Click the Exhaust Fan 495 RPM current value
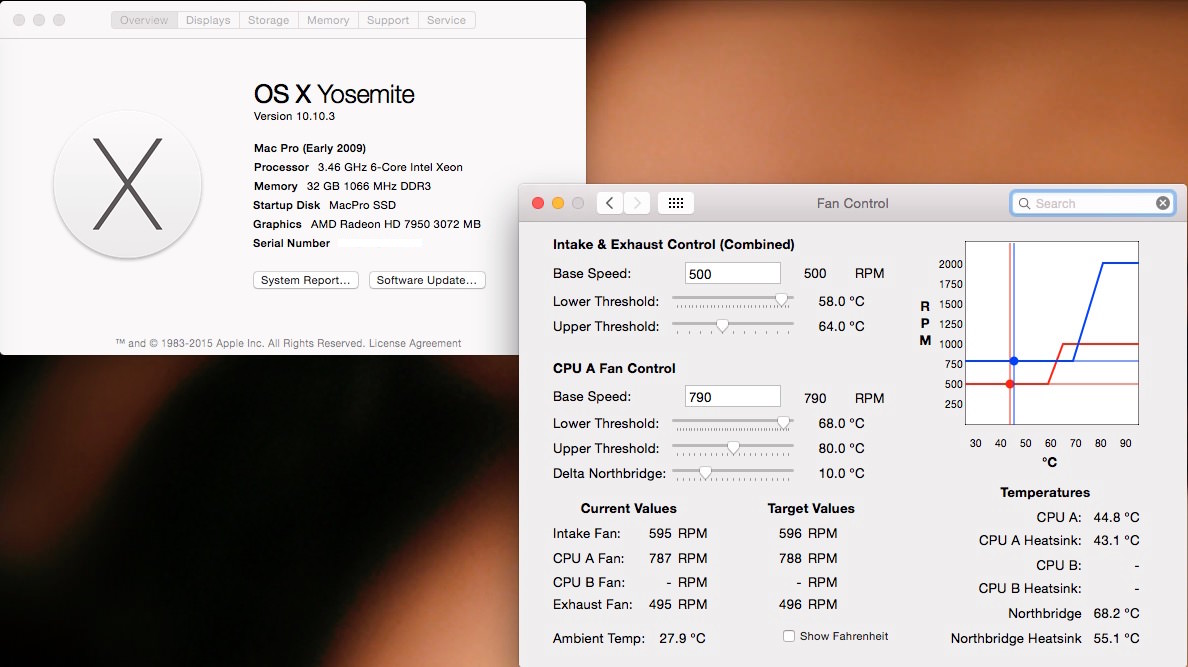Image resolution: width=1188 pixels, height=667 pixels. click(x=678, y=604)
